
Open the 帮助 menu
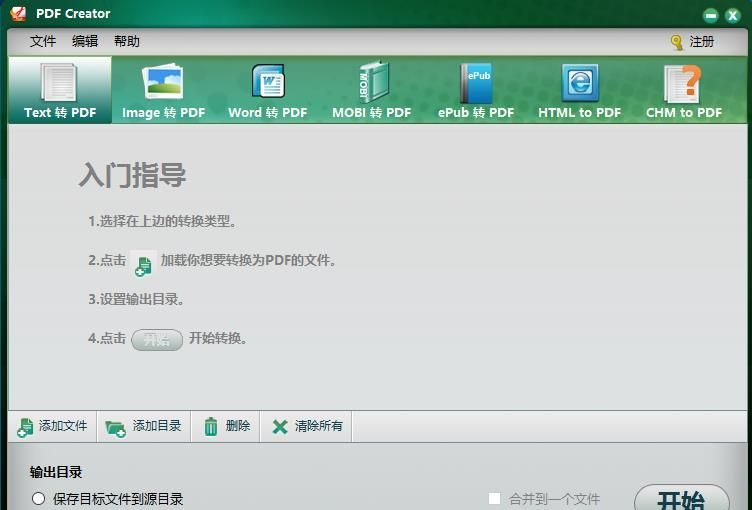pos(127,41)
